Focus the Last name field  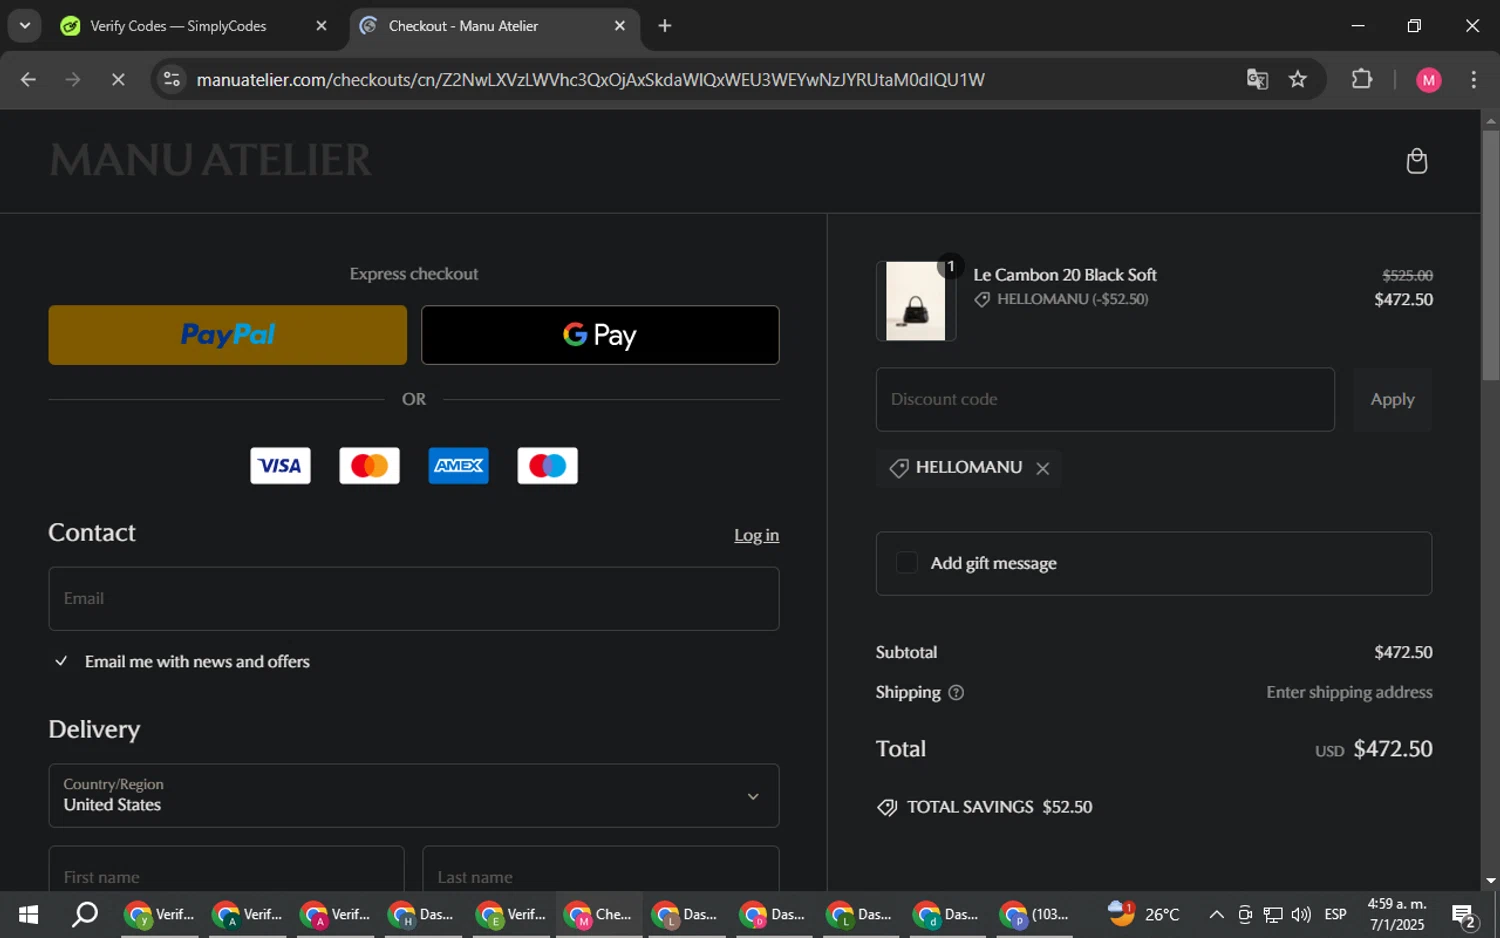600,868
